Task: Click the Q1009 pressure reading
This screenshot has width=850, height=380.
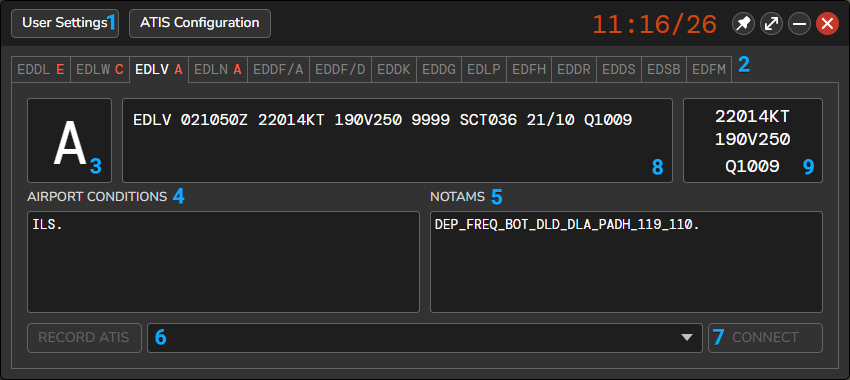Action: click(x=752, y=166)
